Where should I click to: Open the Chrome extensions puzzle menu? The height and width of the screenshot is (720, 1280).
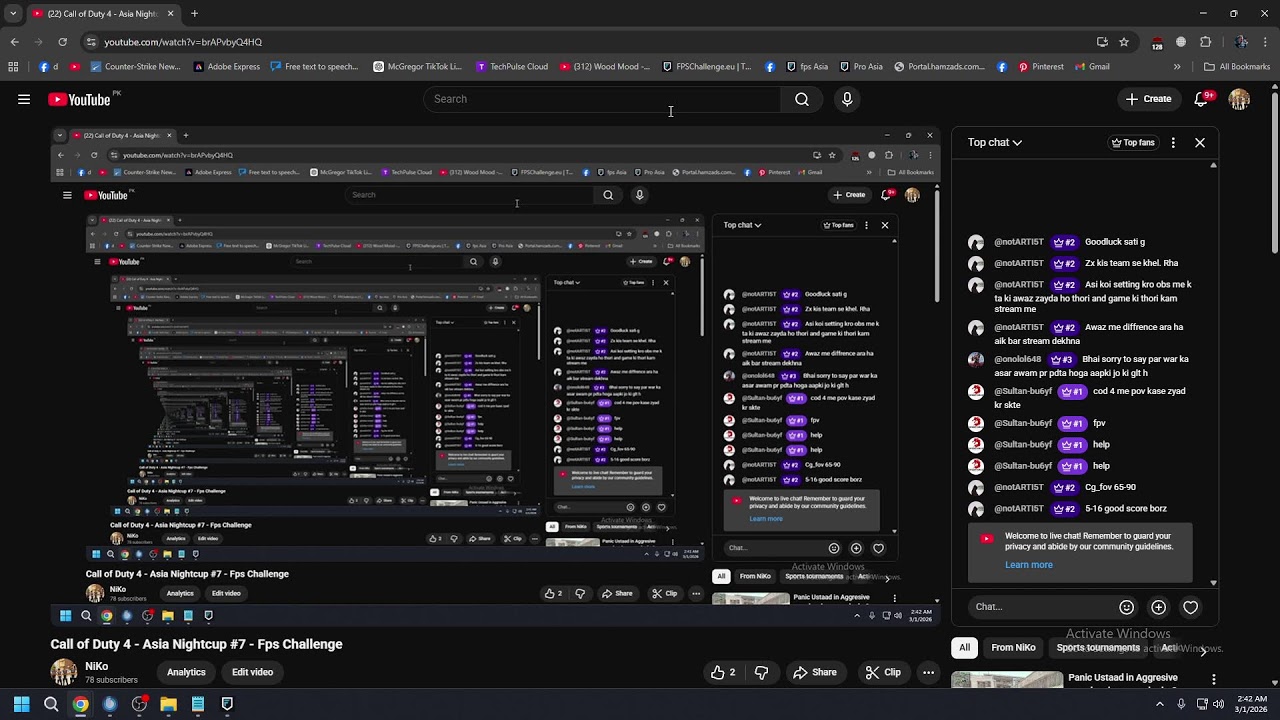[1205, 42]
